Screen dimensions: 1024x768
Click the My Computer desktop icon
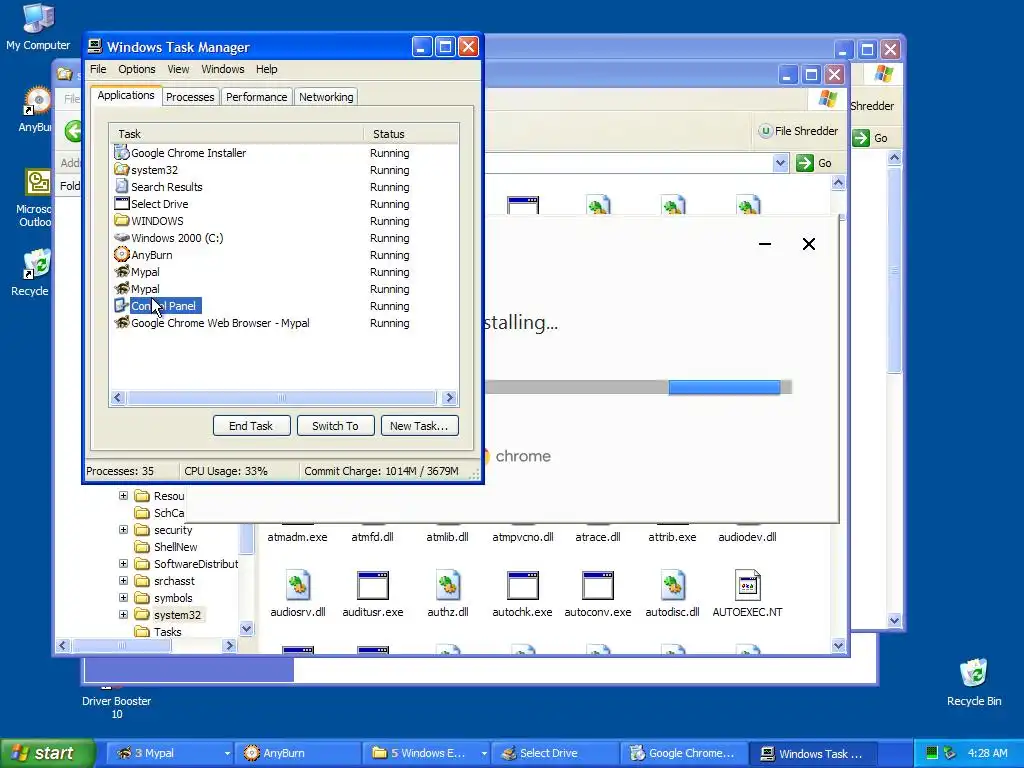click(x=38, y=27)
